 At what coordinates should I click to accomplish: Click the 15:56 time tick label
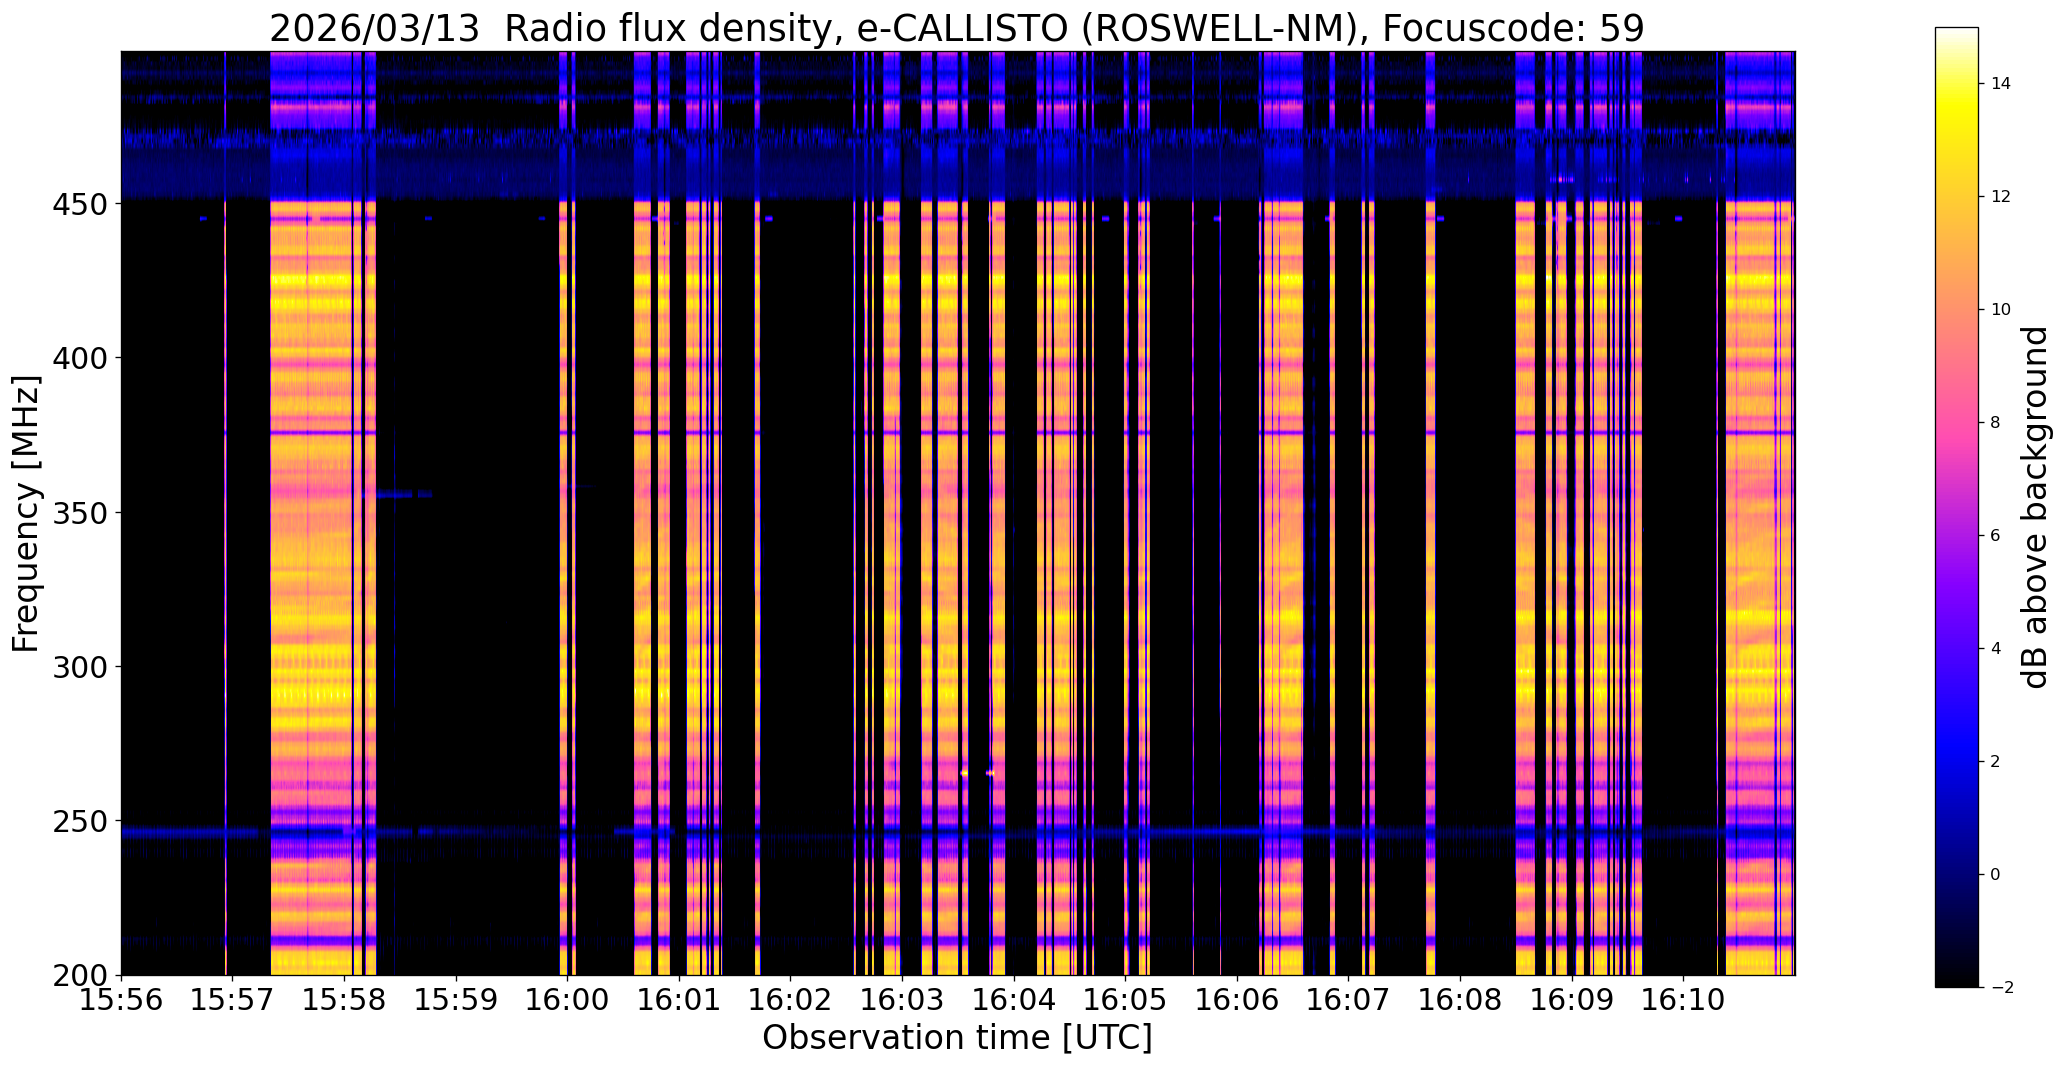pyautogui.click(x=121, y=998)
